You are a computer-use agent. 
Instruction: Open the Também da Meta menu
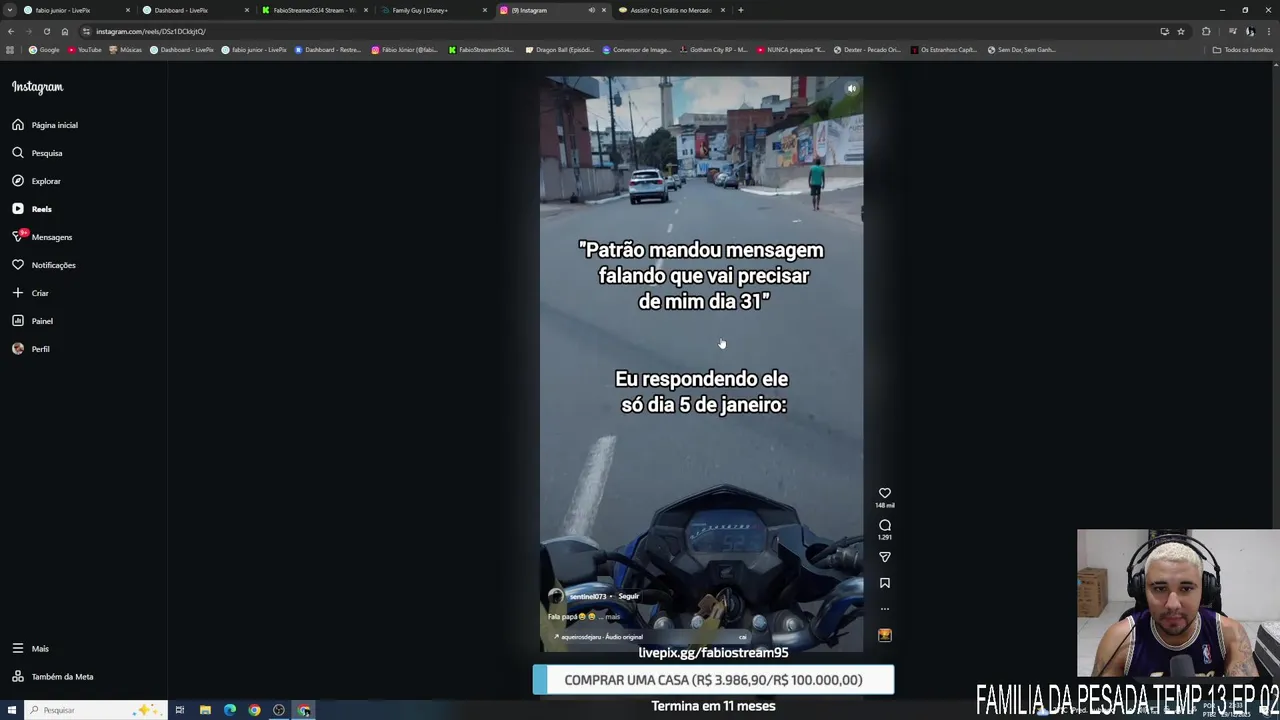pyautogui.click(x=53, y=676)
